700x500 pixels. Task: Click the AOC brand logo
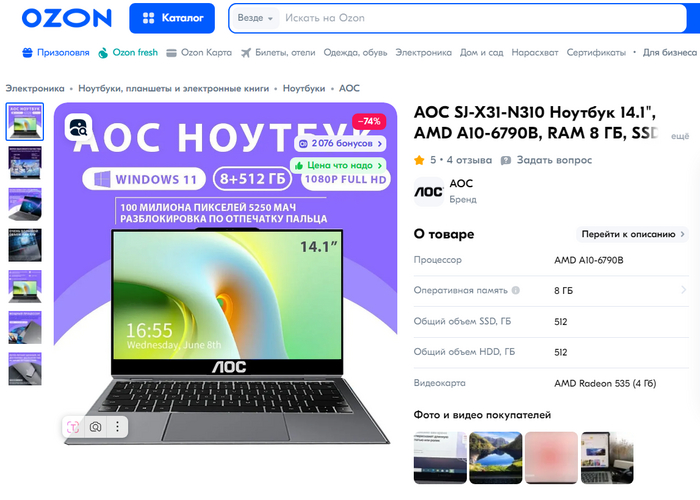429,192
